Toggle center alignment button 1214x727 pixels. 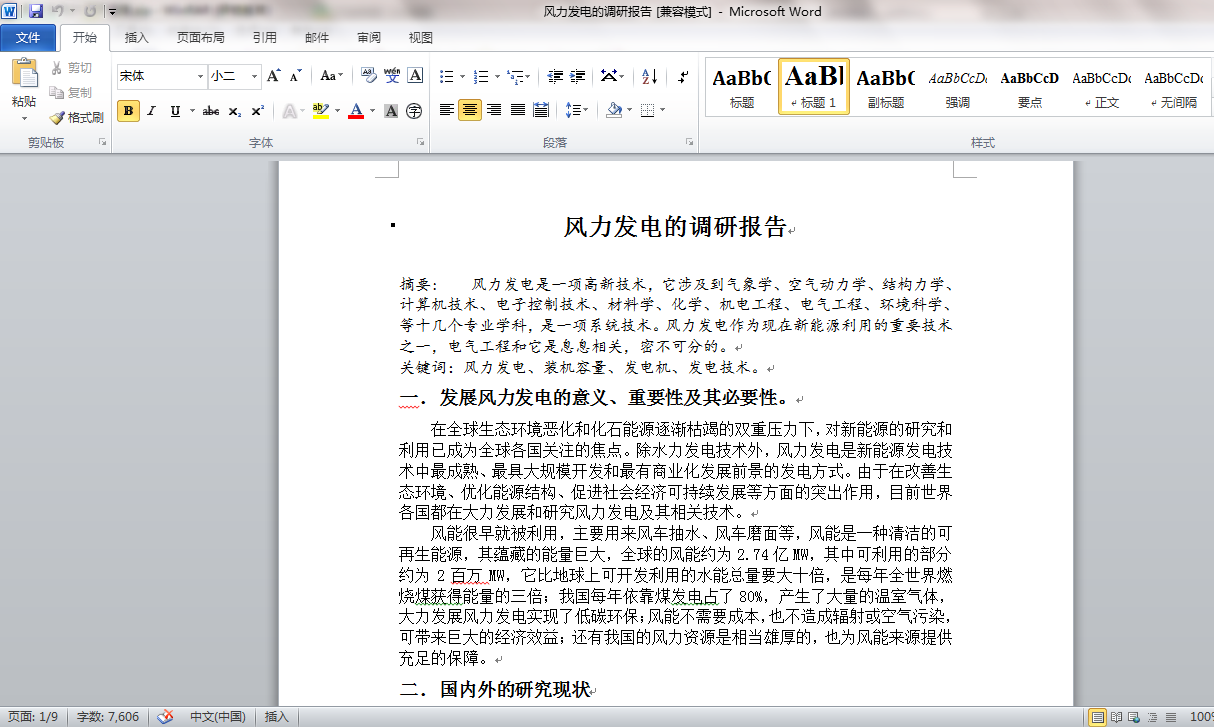coord(469,110)
